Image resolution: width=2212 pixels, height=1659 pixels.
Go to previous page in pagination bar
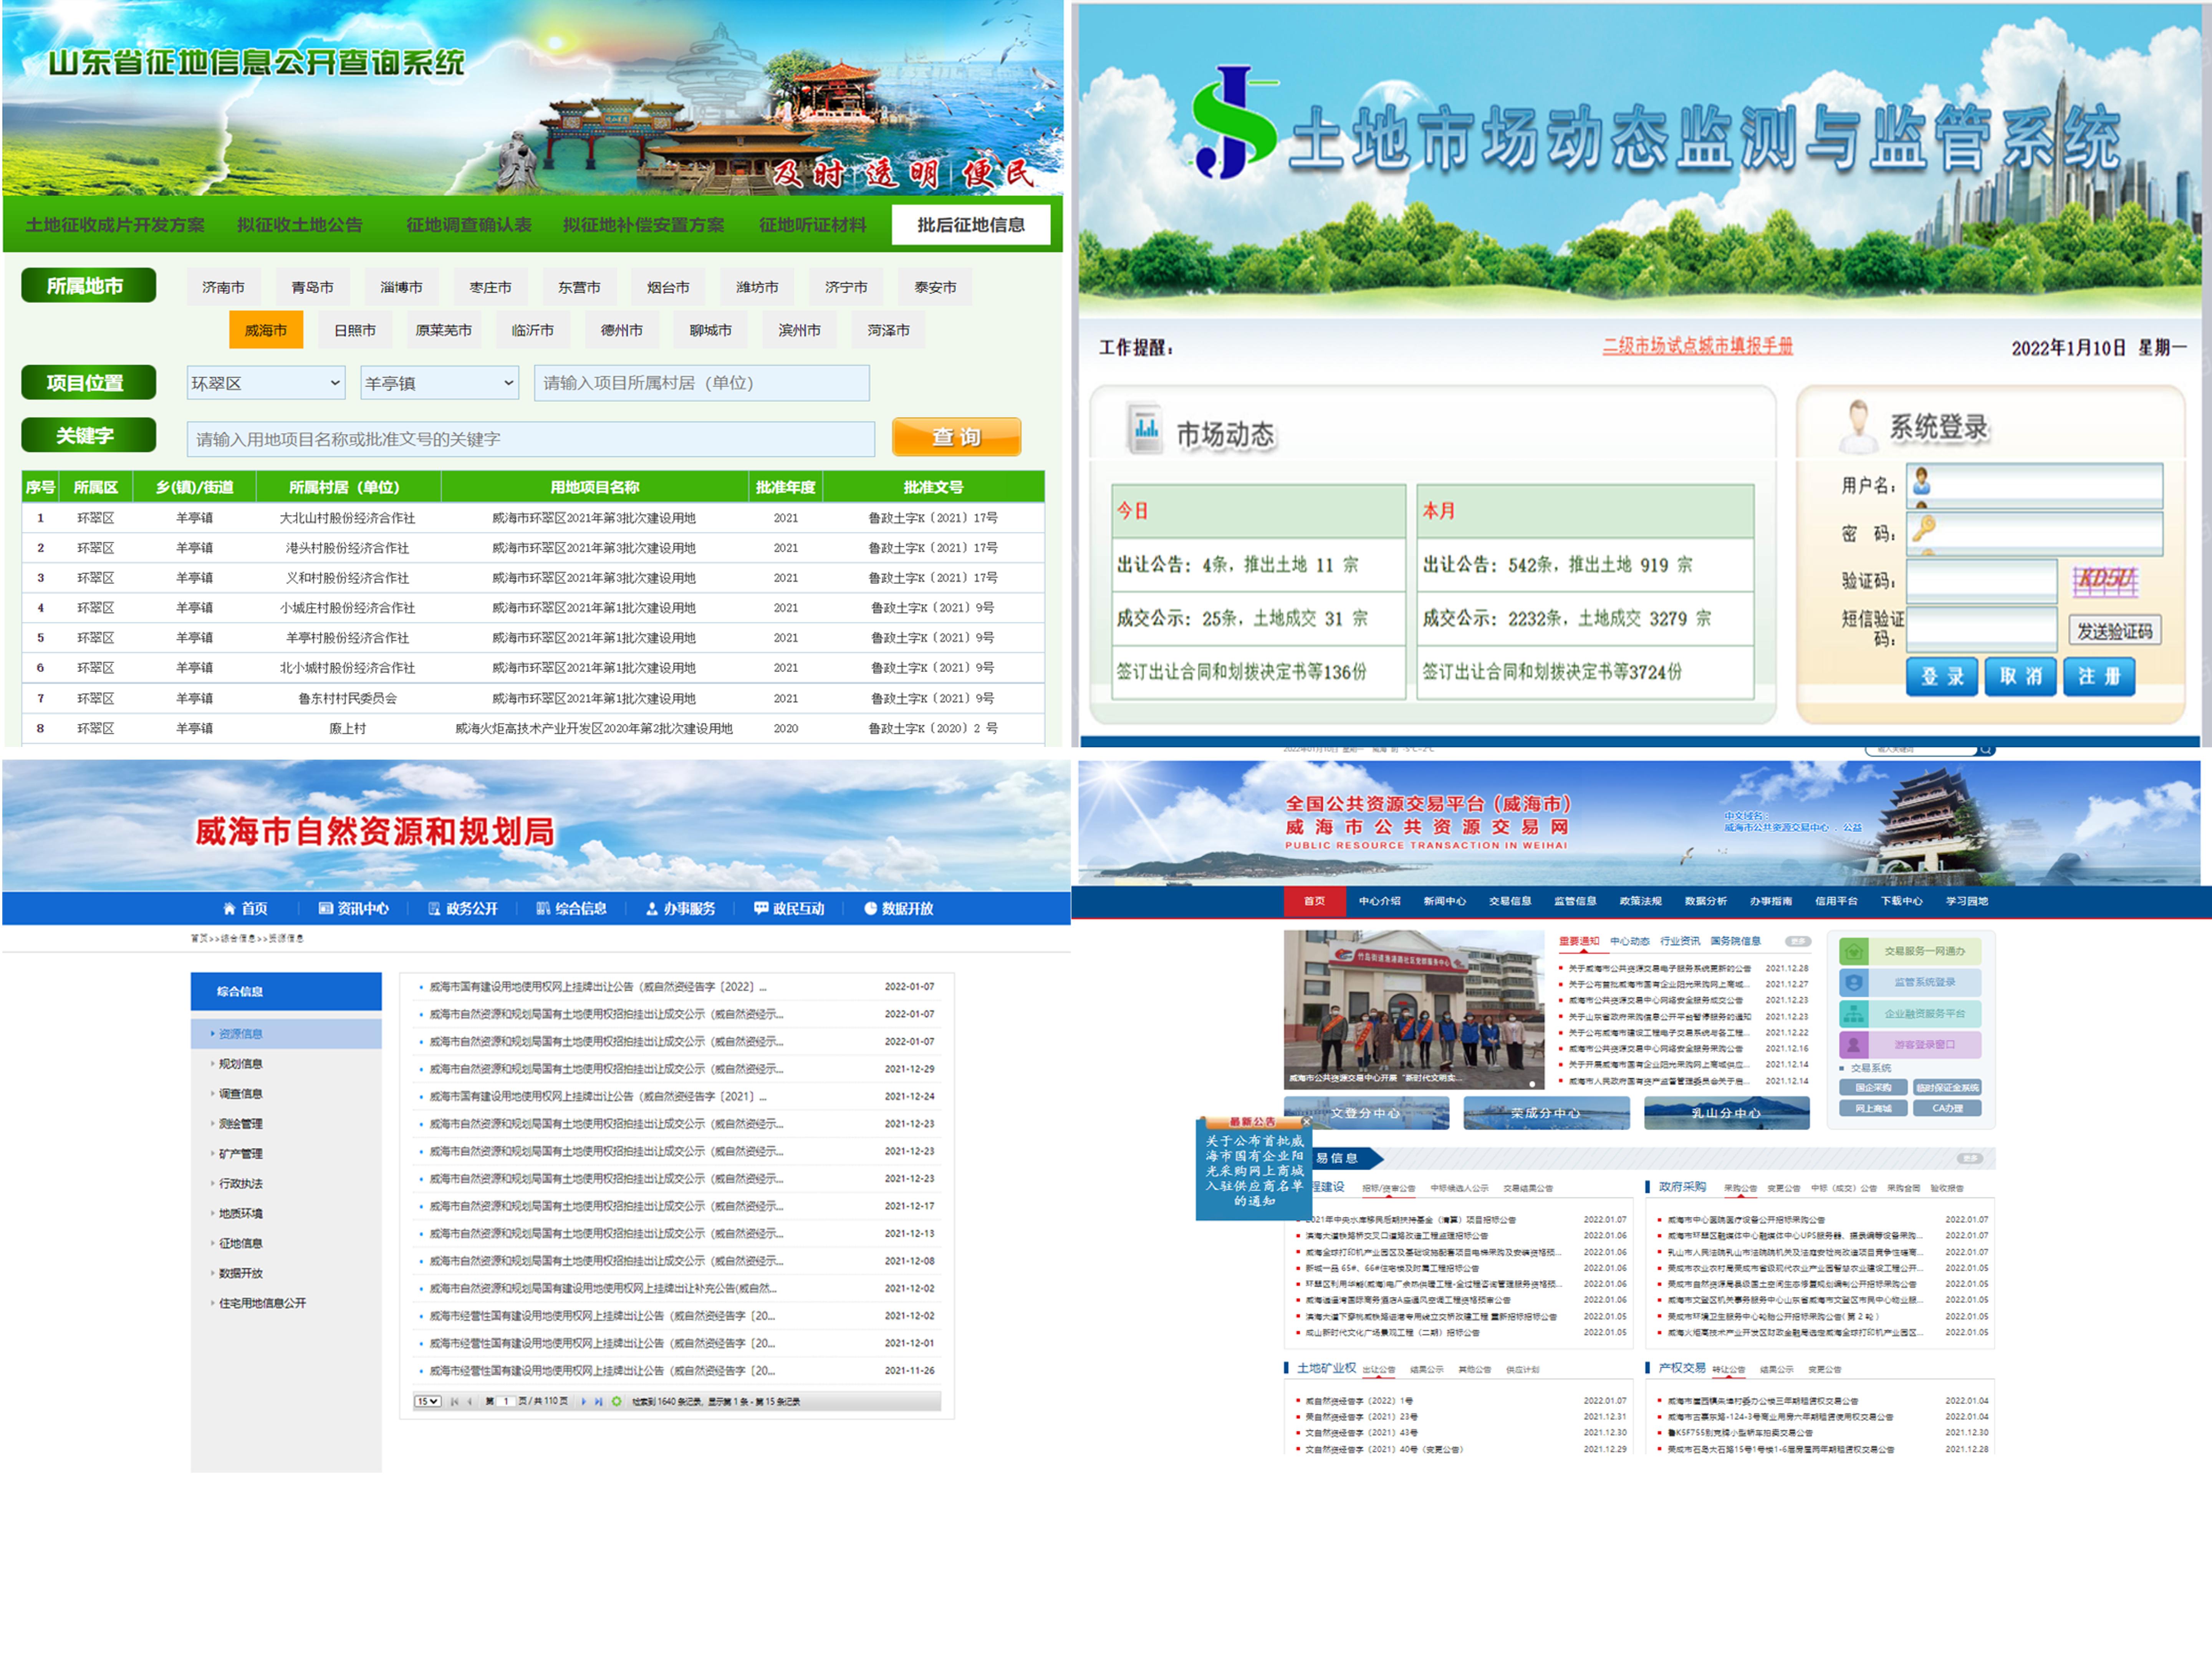(470, 1402)
